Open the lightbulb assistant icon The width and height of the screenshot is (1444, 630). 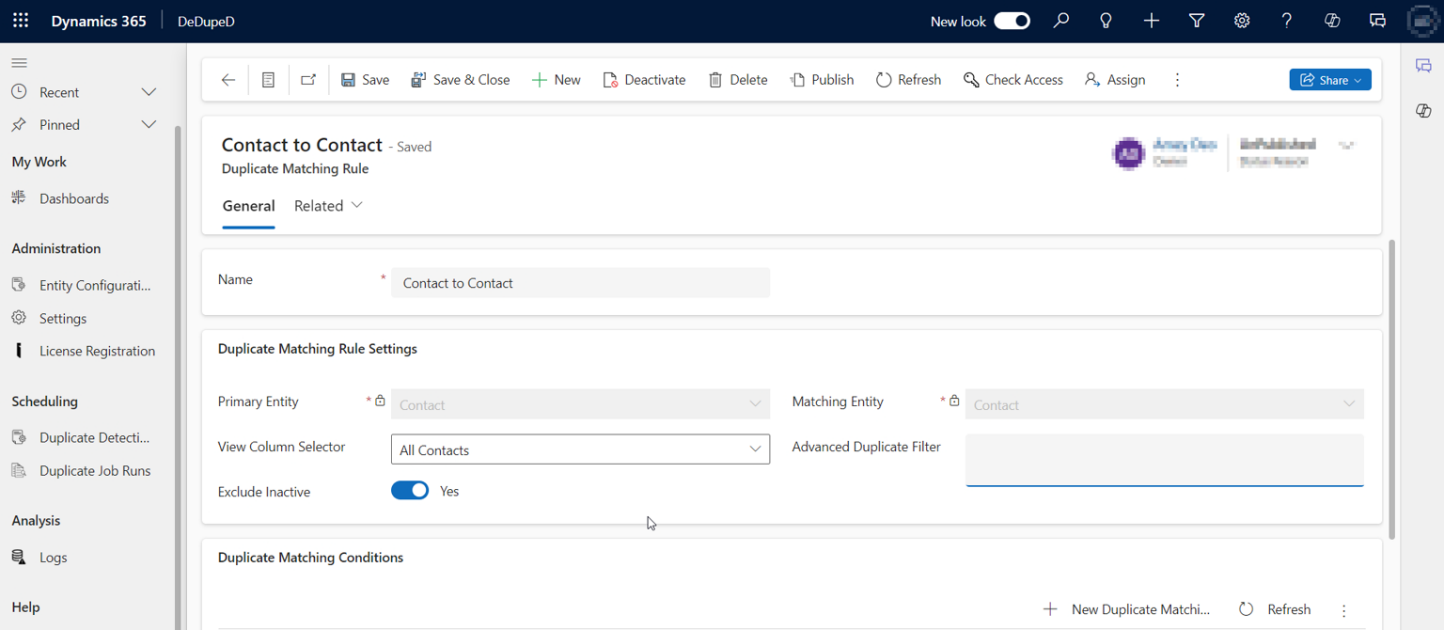[x=1106, y=21]
